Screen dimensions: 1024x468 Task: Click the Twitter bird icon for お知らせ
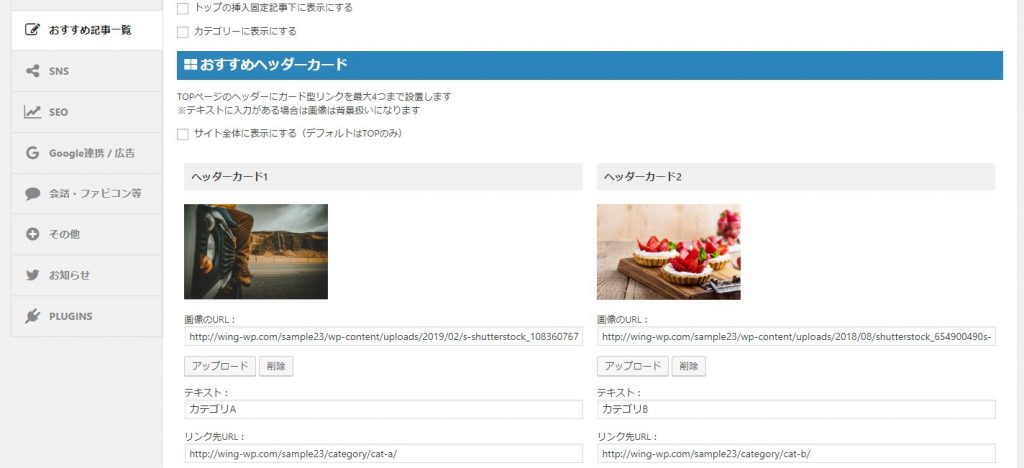click(32, 275)
